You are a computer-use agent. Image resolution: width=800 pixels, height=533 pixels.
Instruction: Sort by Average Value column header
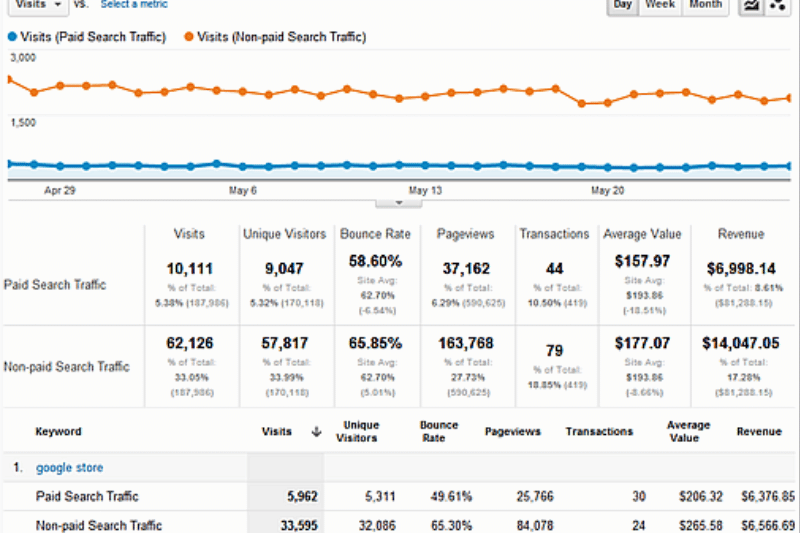click(688, 432)
